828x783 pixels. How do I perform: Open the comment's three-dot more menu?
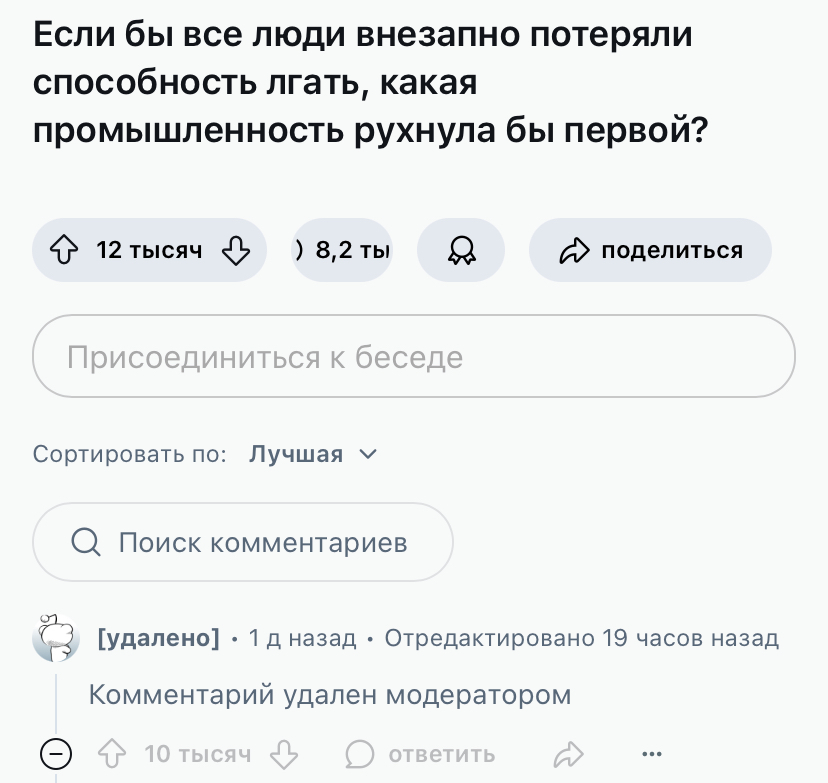click(x=652, y=753)
